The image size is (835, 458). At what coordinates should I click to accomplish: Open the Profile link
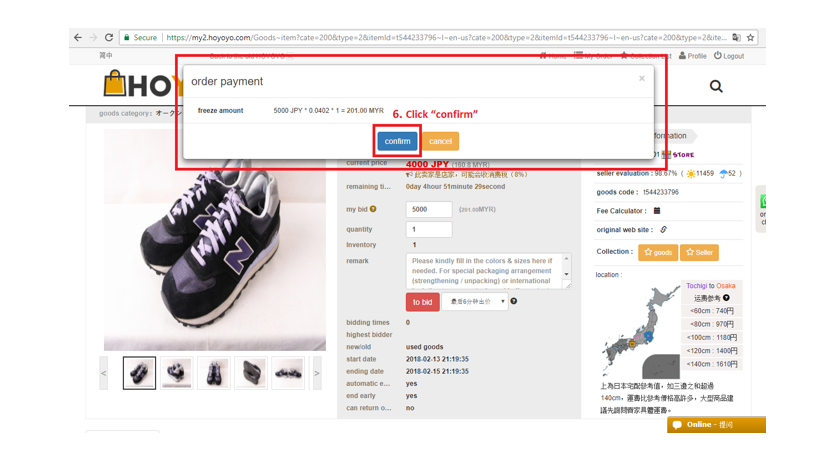coord(692,56)
